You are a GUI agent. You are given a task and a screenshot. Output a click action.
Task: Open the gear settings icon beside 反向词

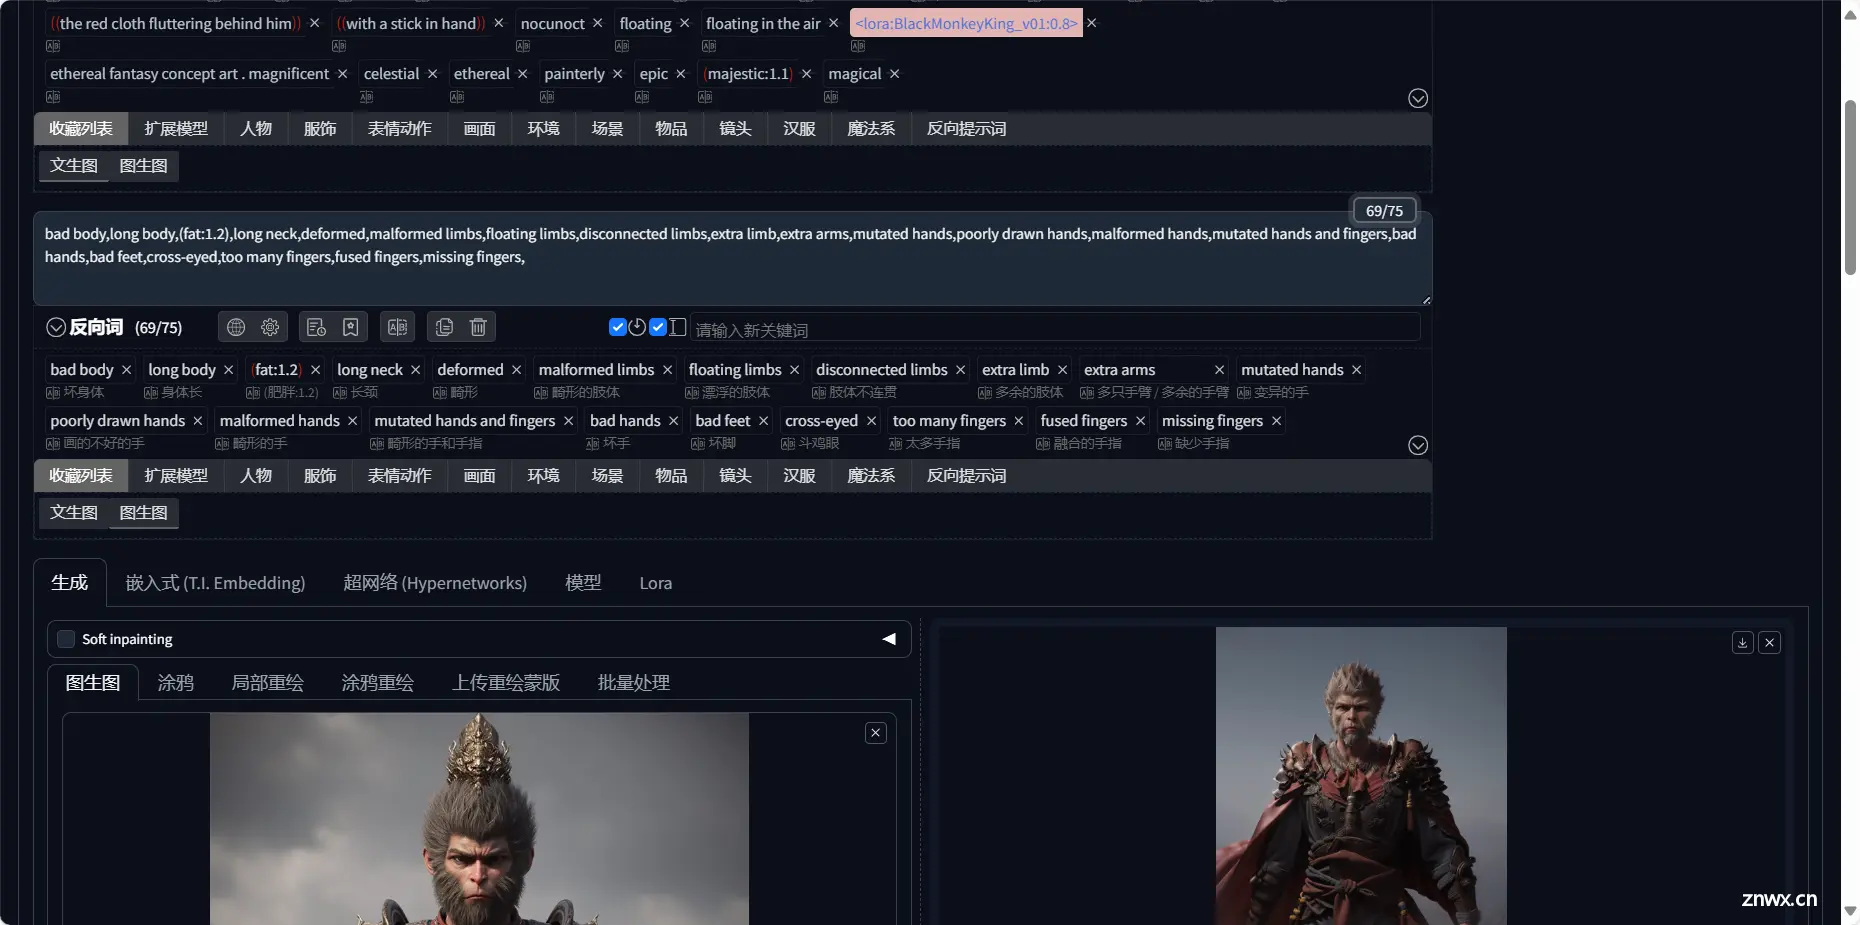(270, 327)
